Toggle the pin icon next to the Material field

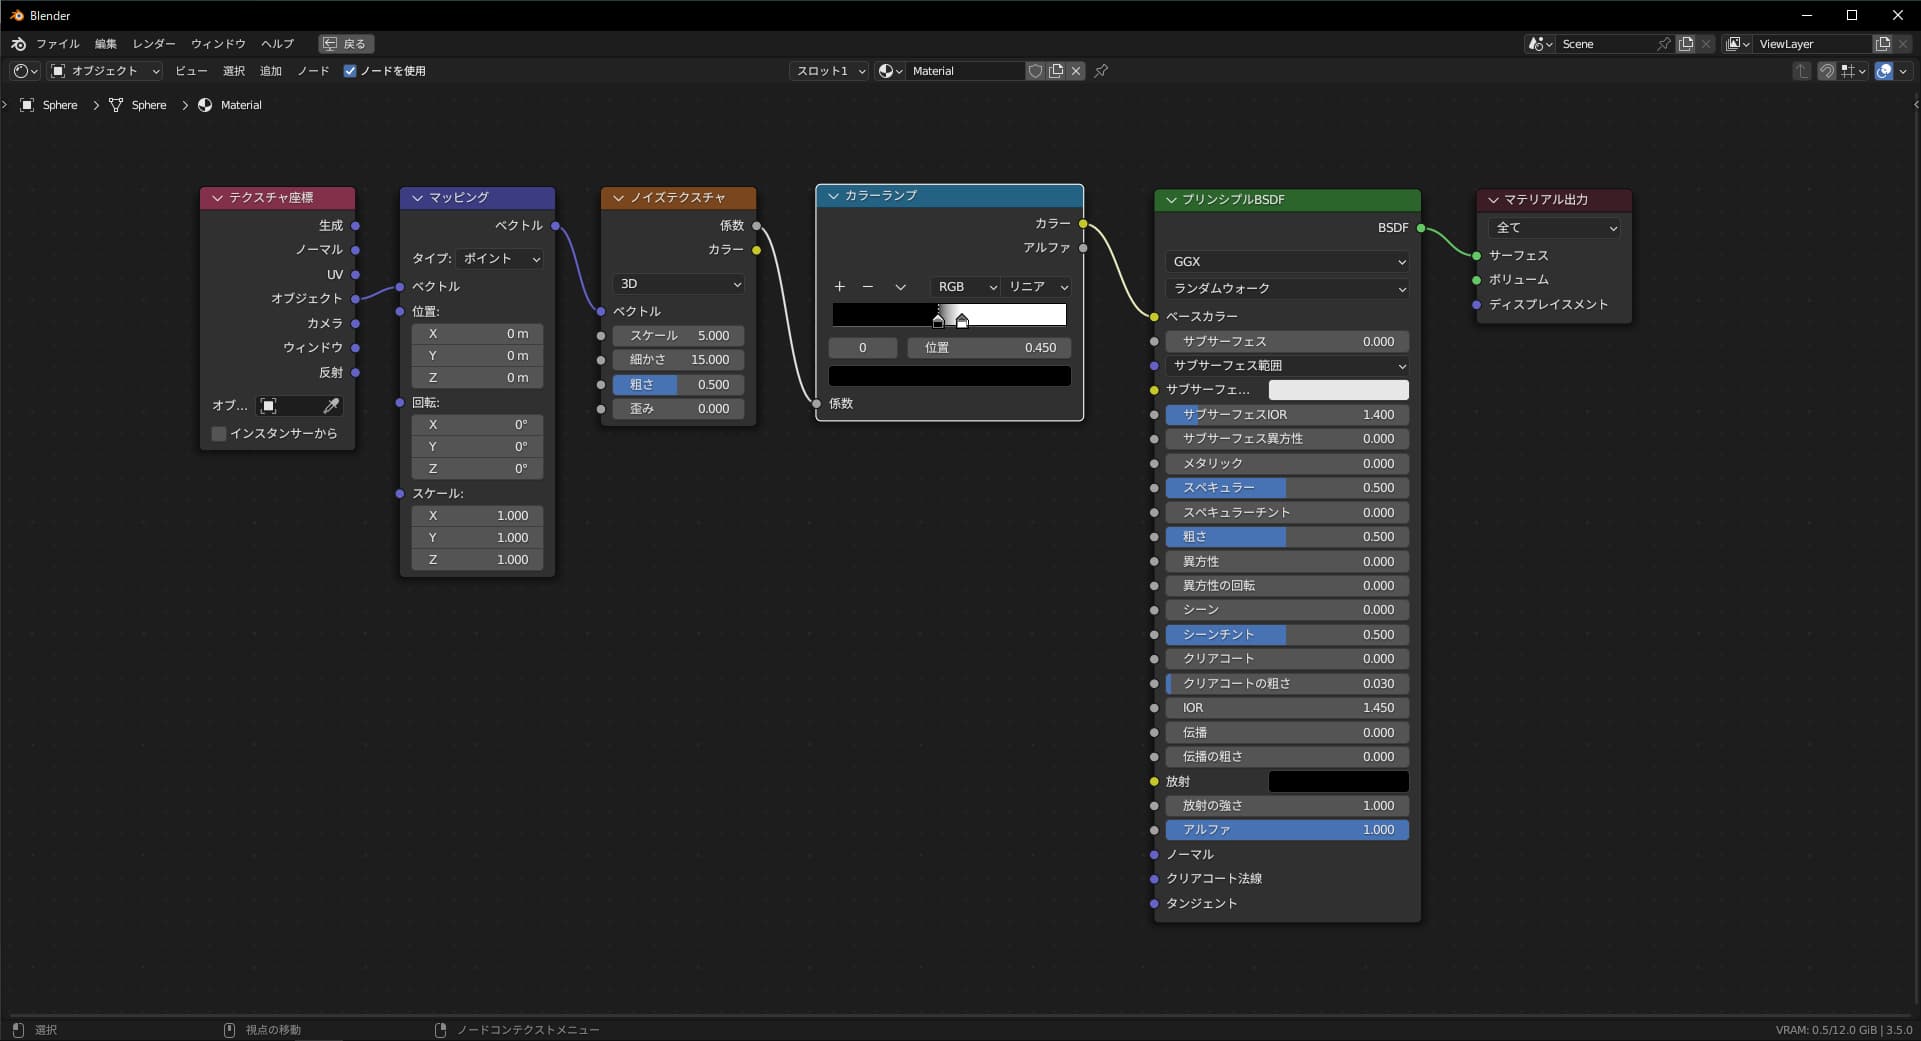click(1101, 71)
